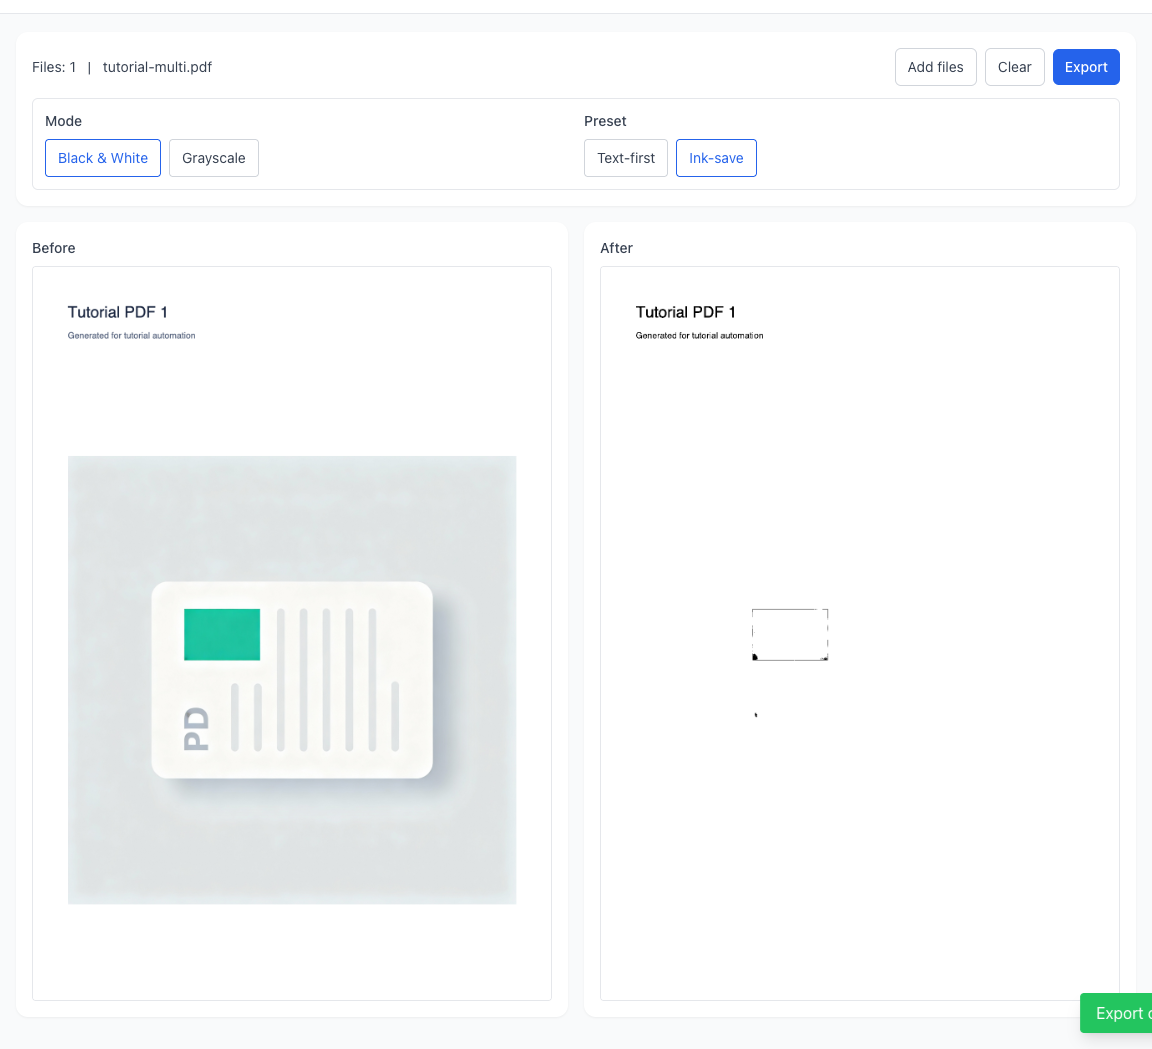Screen dimensions: 1152x1049
Task: Click the Files: 1 counter
Action: click(x=54, y=67)
